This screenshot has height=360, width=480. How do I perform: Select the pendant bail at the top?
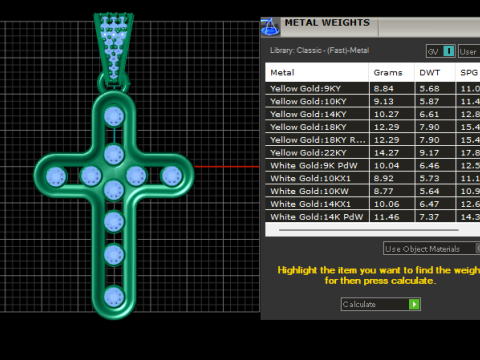coord(114,50)
